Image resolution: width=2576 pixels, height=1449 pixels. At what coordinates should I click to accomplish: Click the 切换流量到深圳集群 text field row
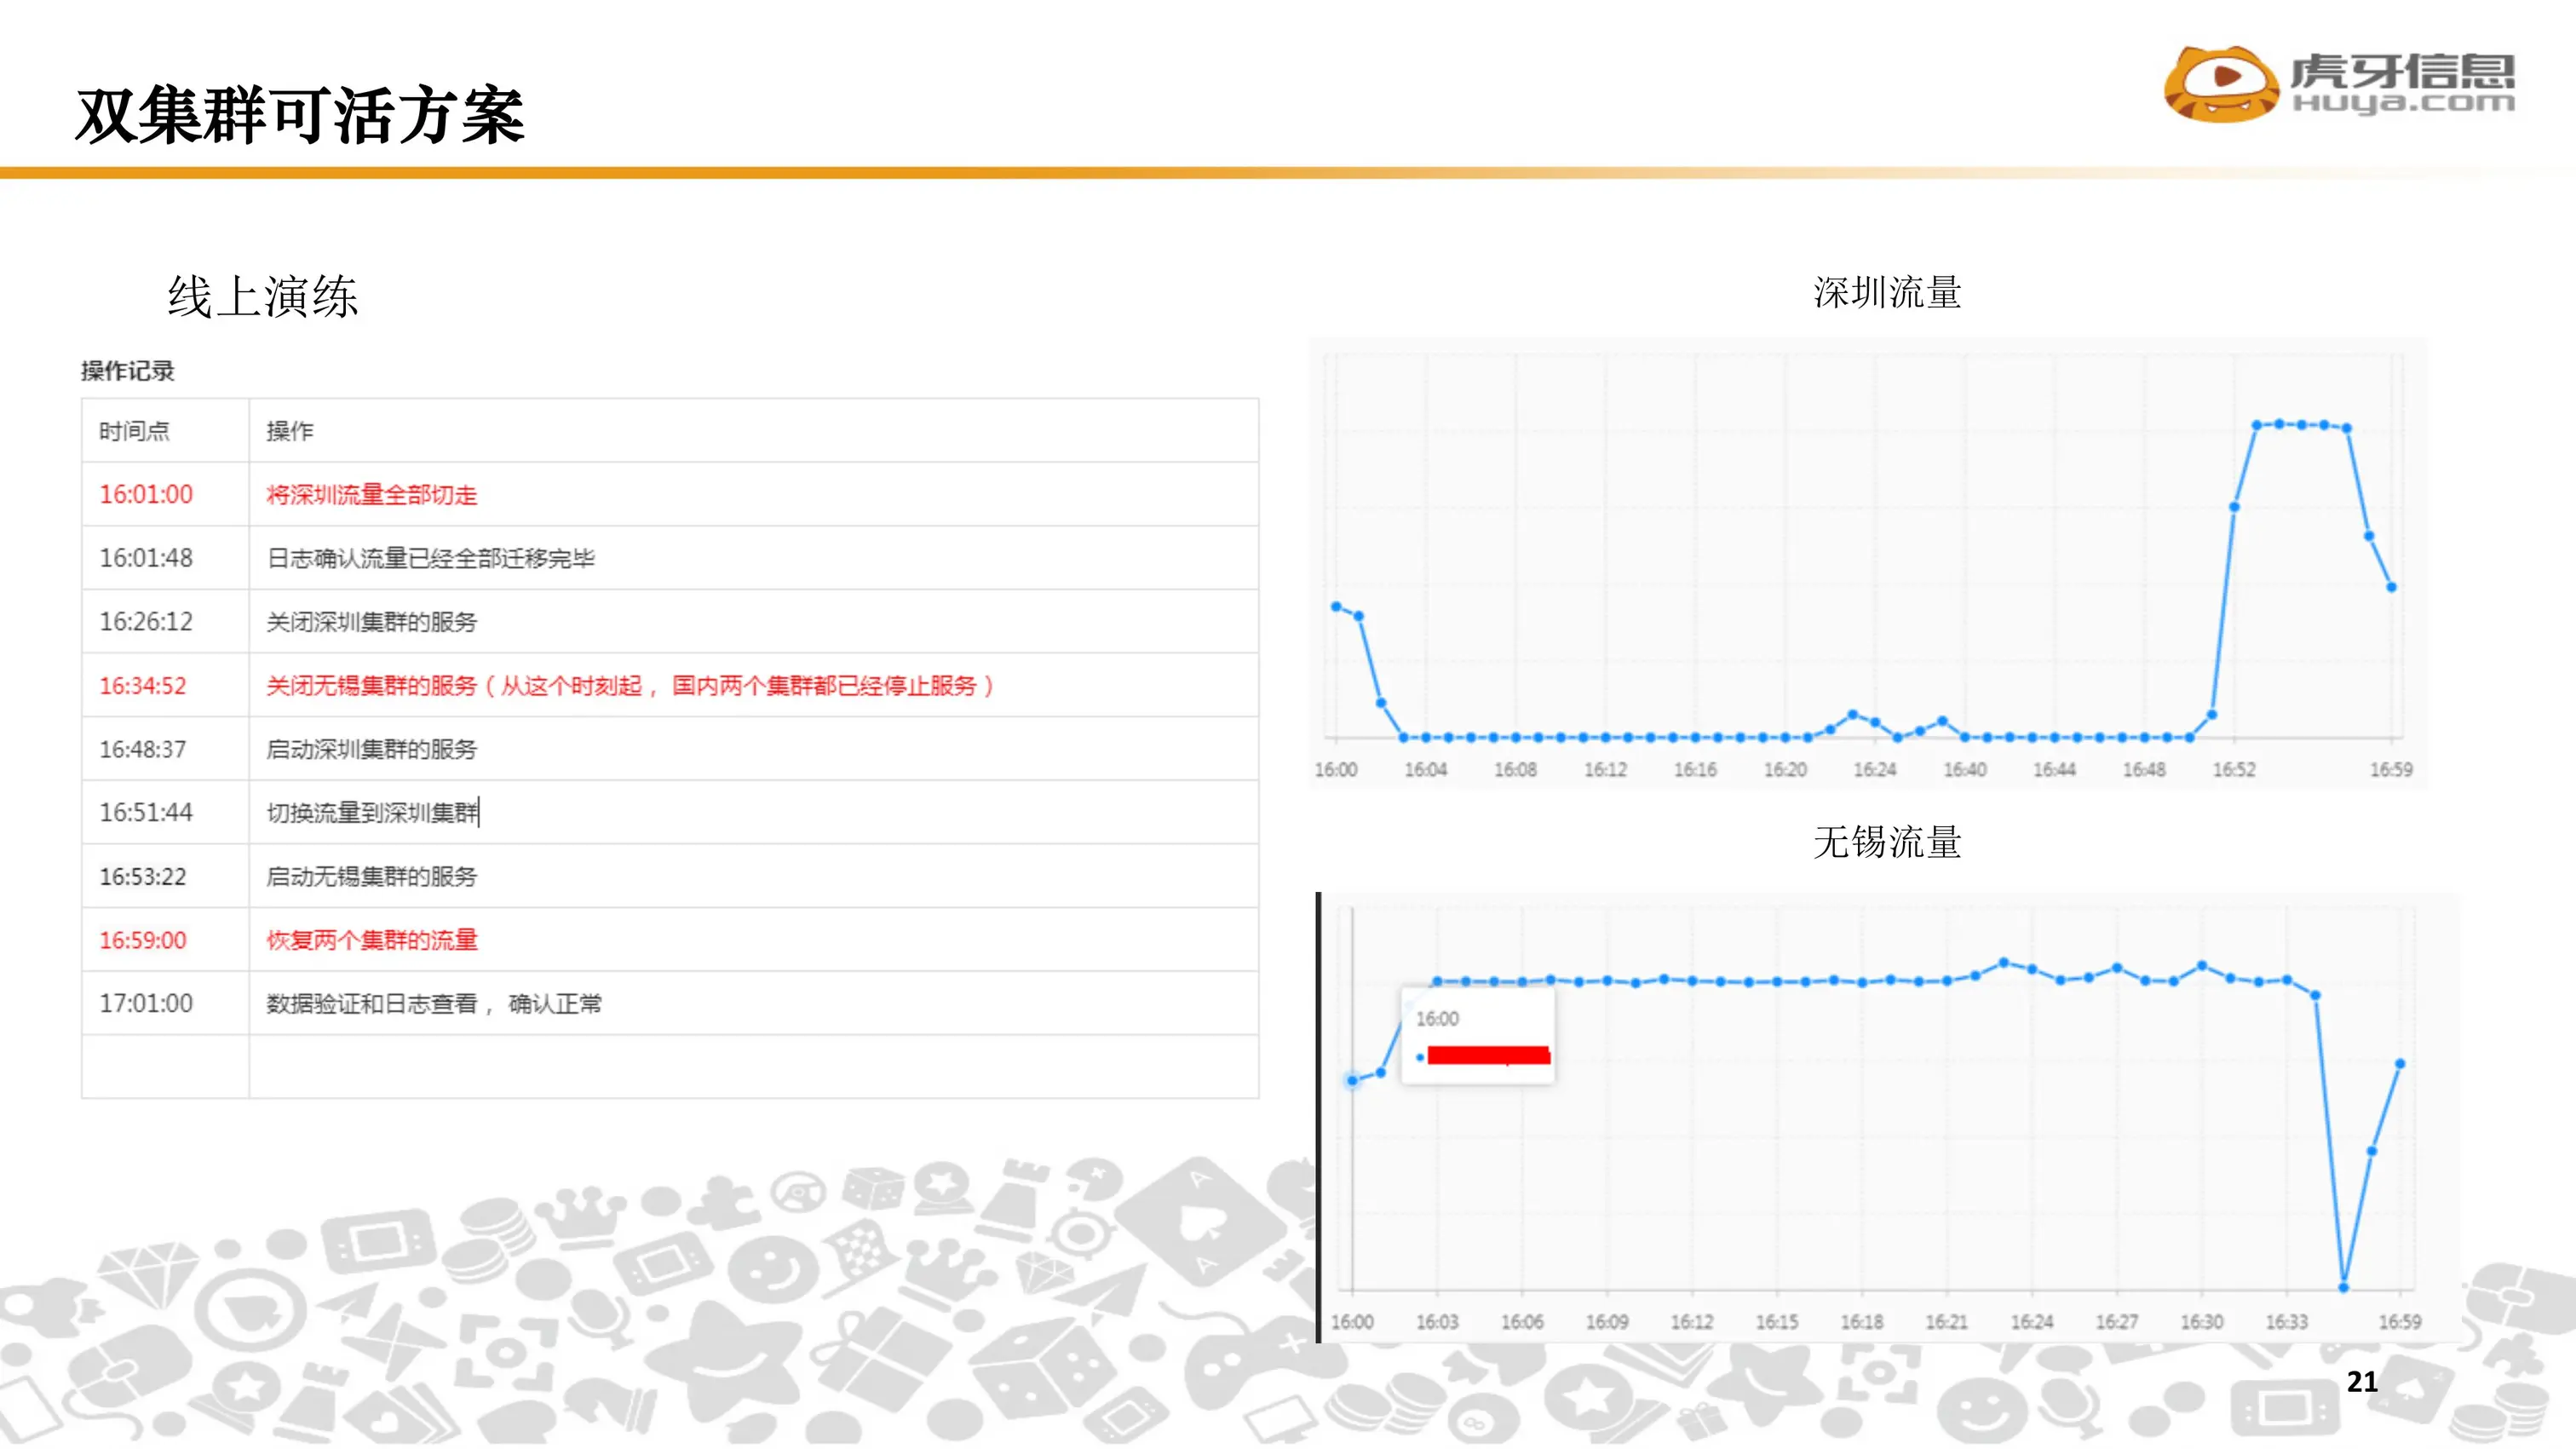(x=372, y=812)
